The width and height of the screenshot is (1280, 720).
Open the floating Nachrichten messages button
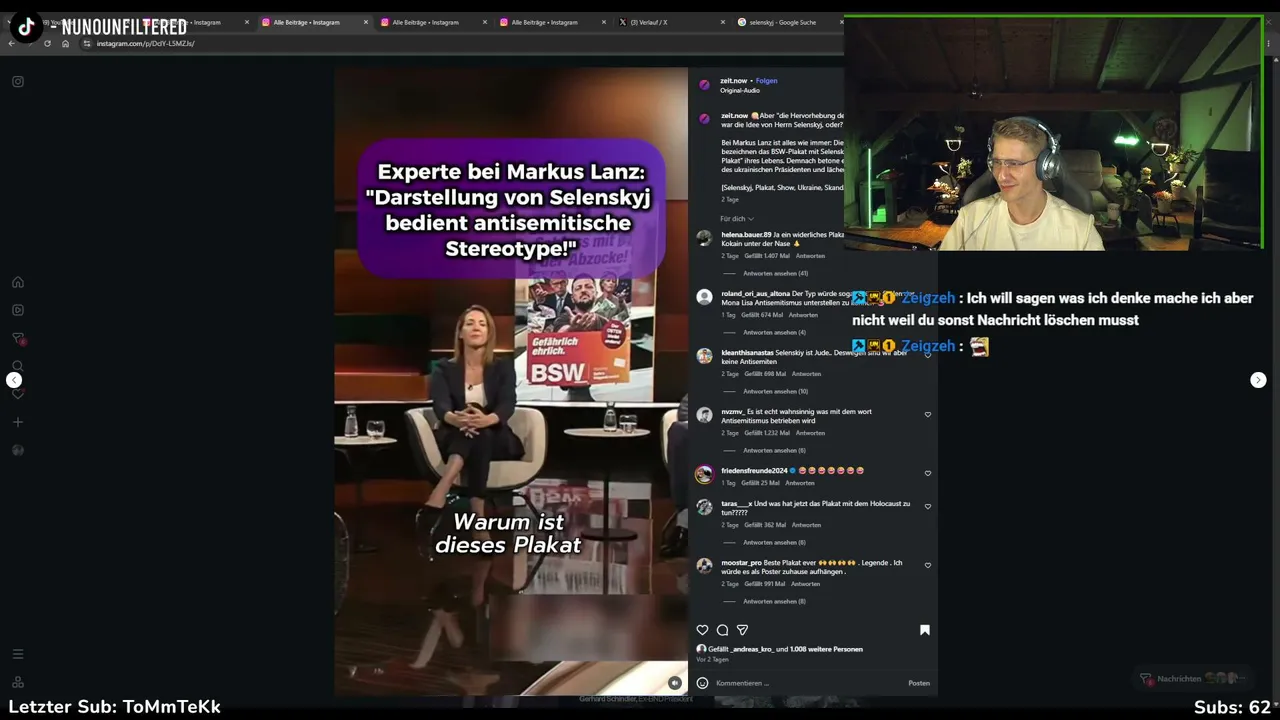click(x=1194, y=679)
